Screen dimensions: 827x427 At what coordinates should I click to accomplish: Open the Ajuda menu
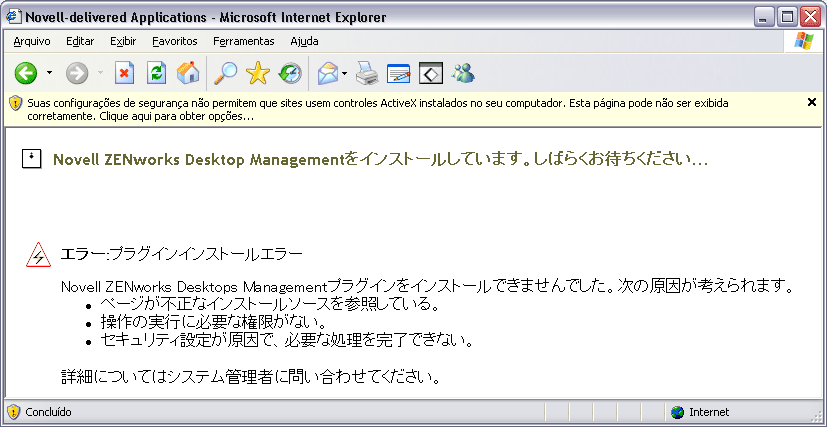point(304,41)
